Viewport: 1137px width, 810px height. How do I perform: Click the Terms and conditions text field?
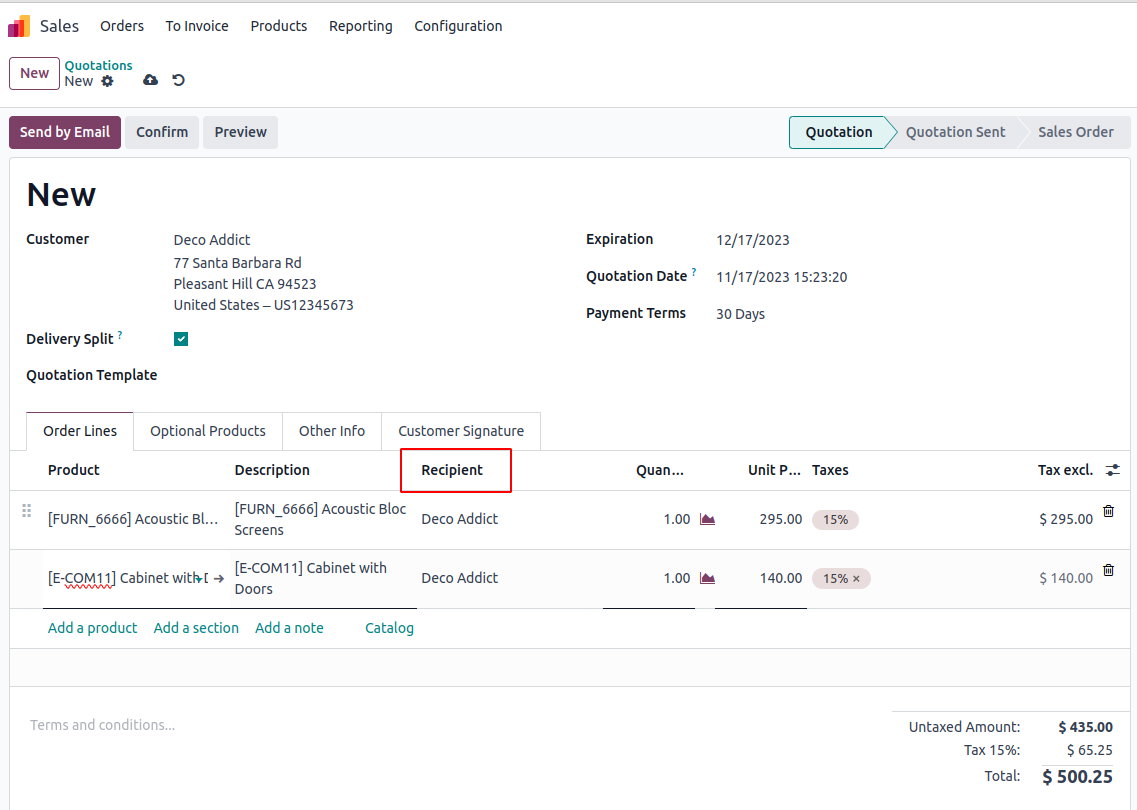pyautogui.click(x=103, y=725)
